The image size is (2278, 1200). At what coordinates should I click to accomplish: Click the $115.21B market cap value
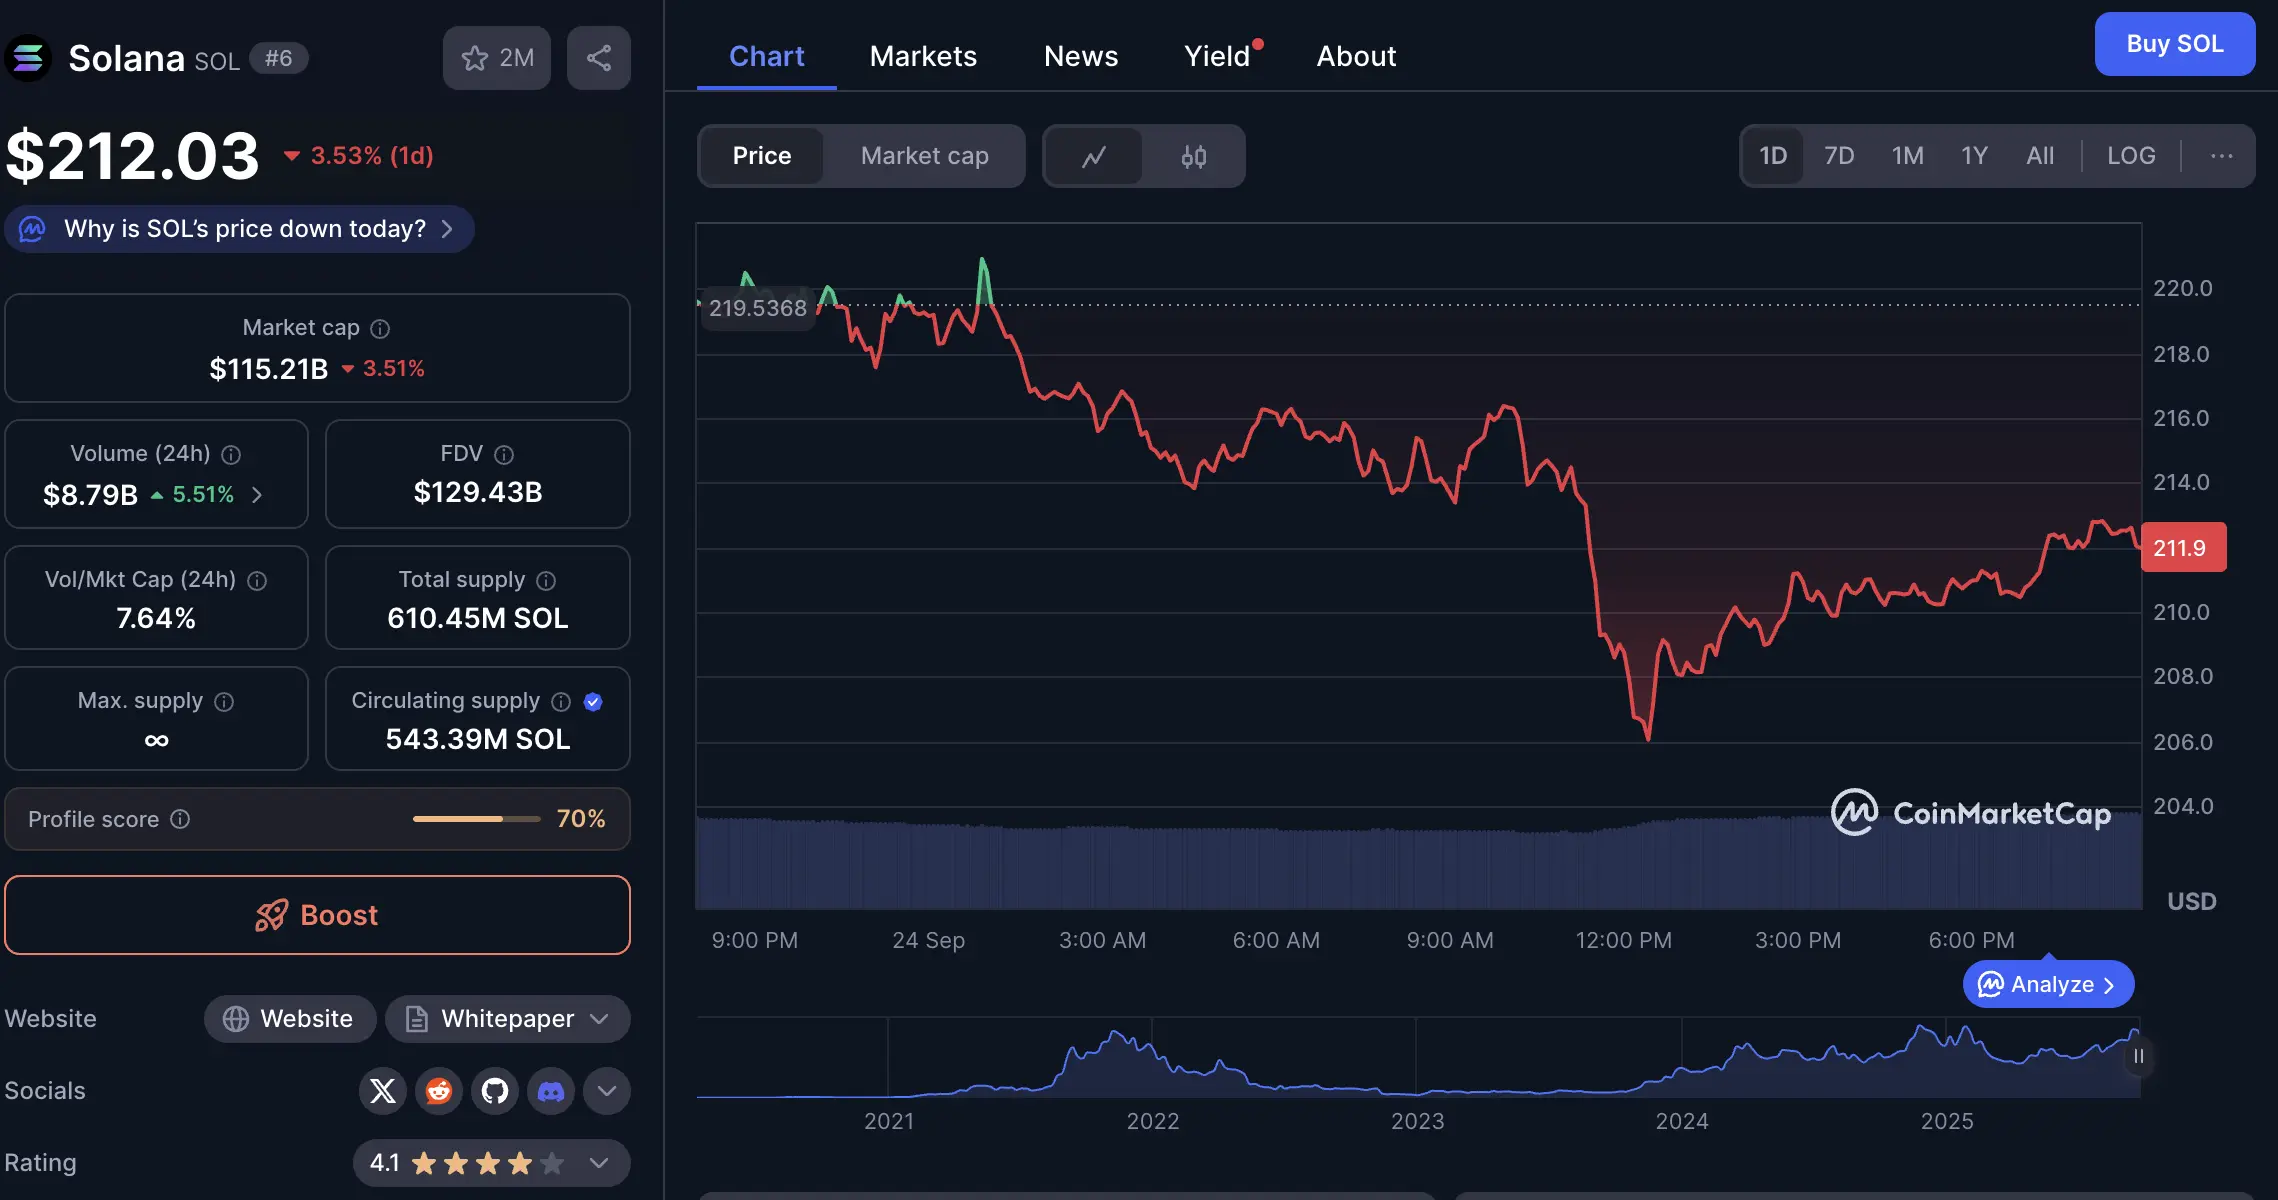pyautogui.click(x=269, y=369)
